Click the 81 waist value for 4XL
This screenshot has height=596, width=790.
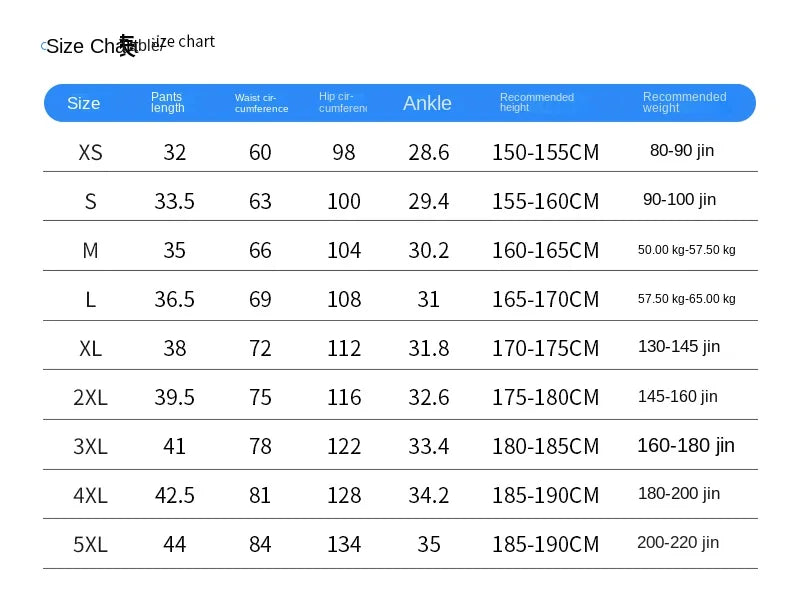click(x=260, y=495)
